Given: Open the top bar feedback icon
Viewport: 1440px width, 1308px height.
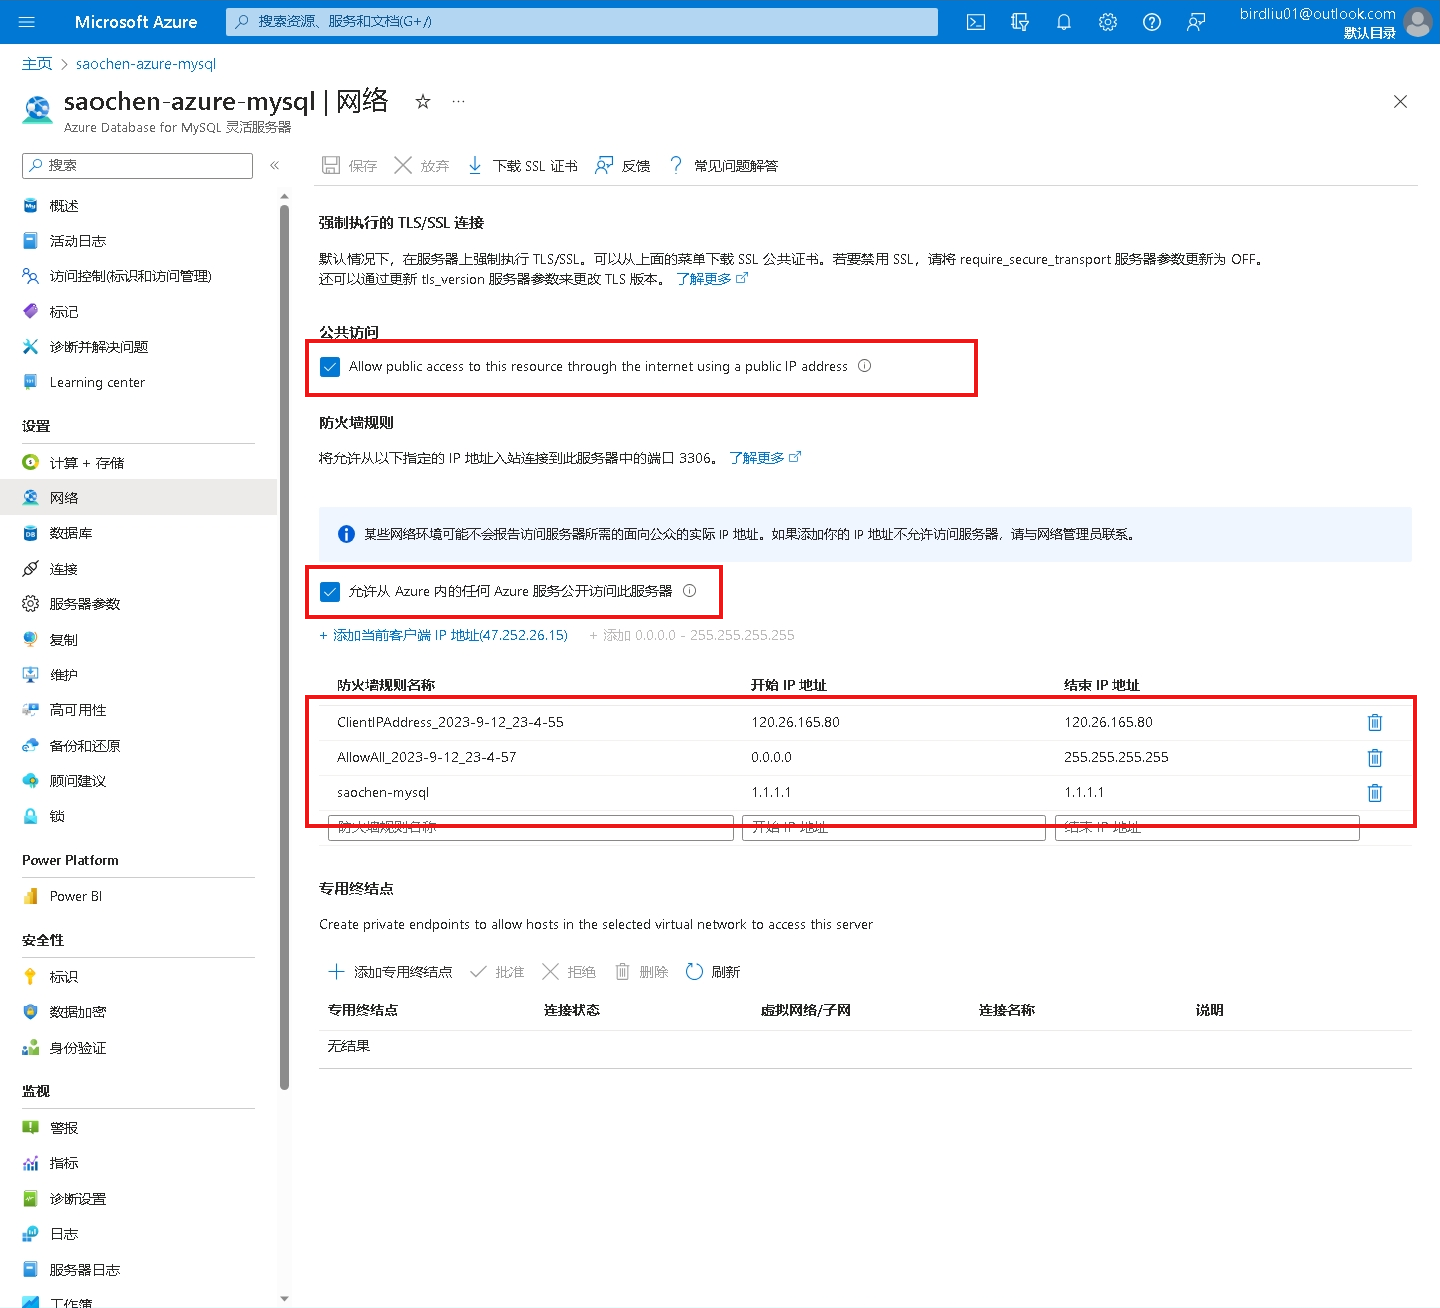Looking at the screenshot, I should pos(1196,22).
